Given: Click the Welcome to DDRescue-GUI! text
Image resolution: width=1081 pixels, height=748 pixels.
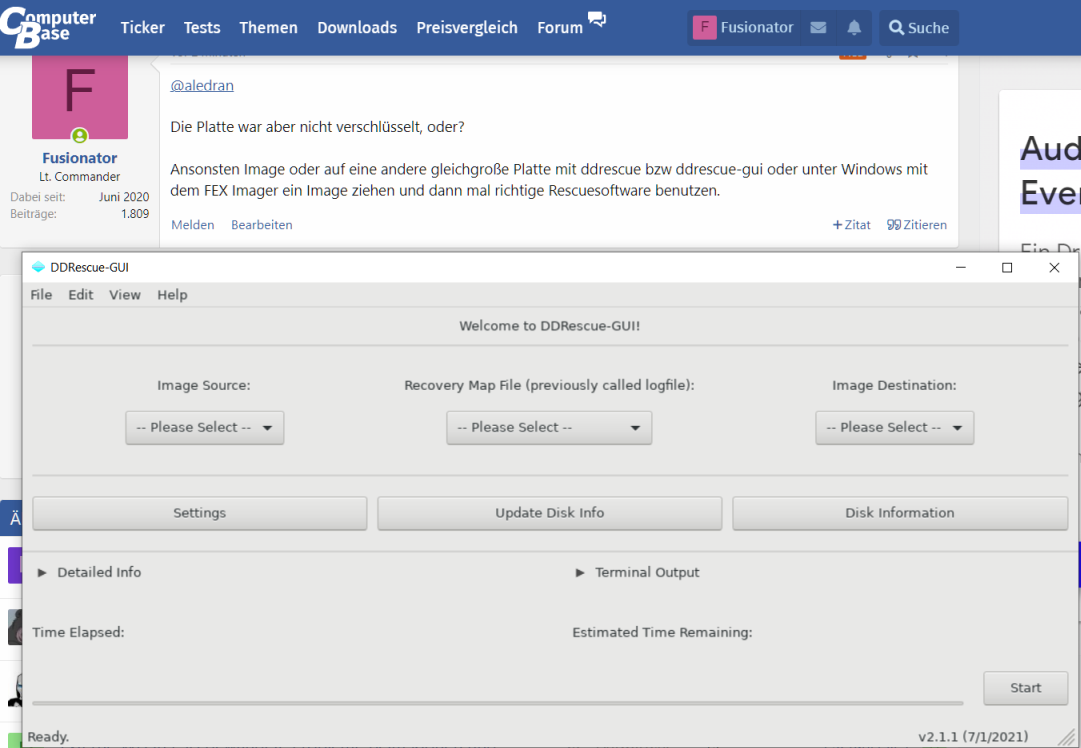Looking at the screenshot, I should pos(549,326).
